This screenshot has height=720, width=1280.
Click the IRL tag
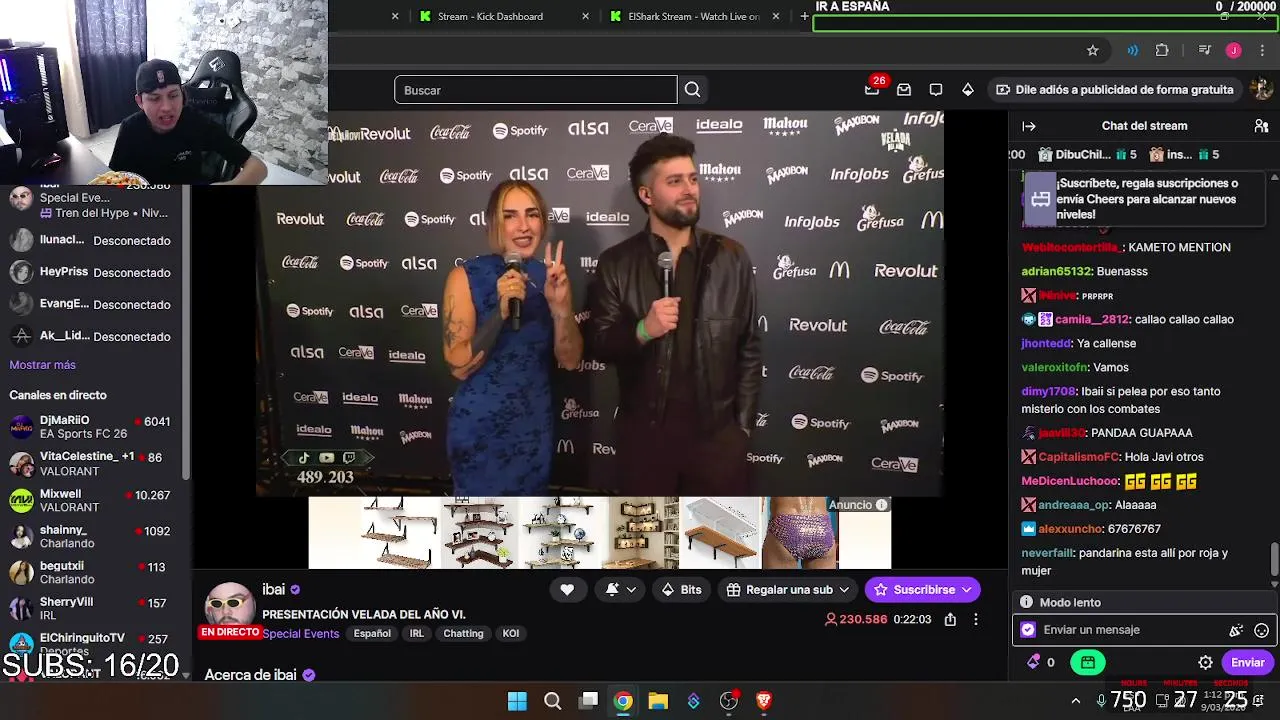coord(417,634)
